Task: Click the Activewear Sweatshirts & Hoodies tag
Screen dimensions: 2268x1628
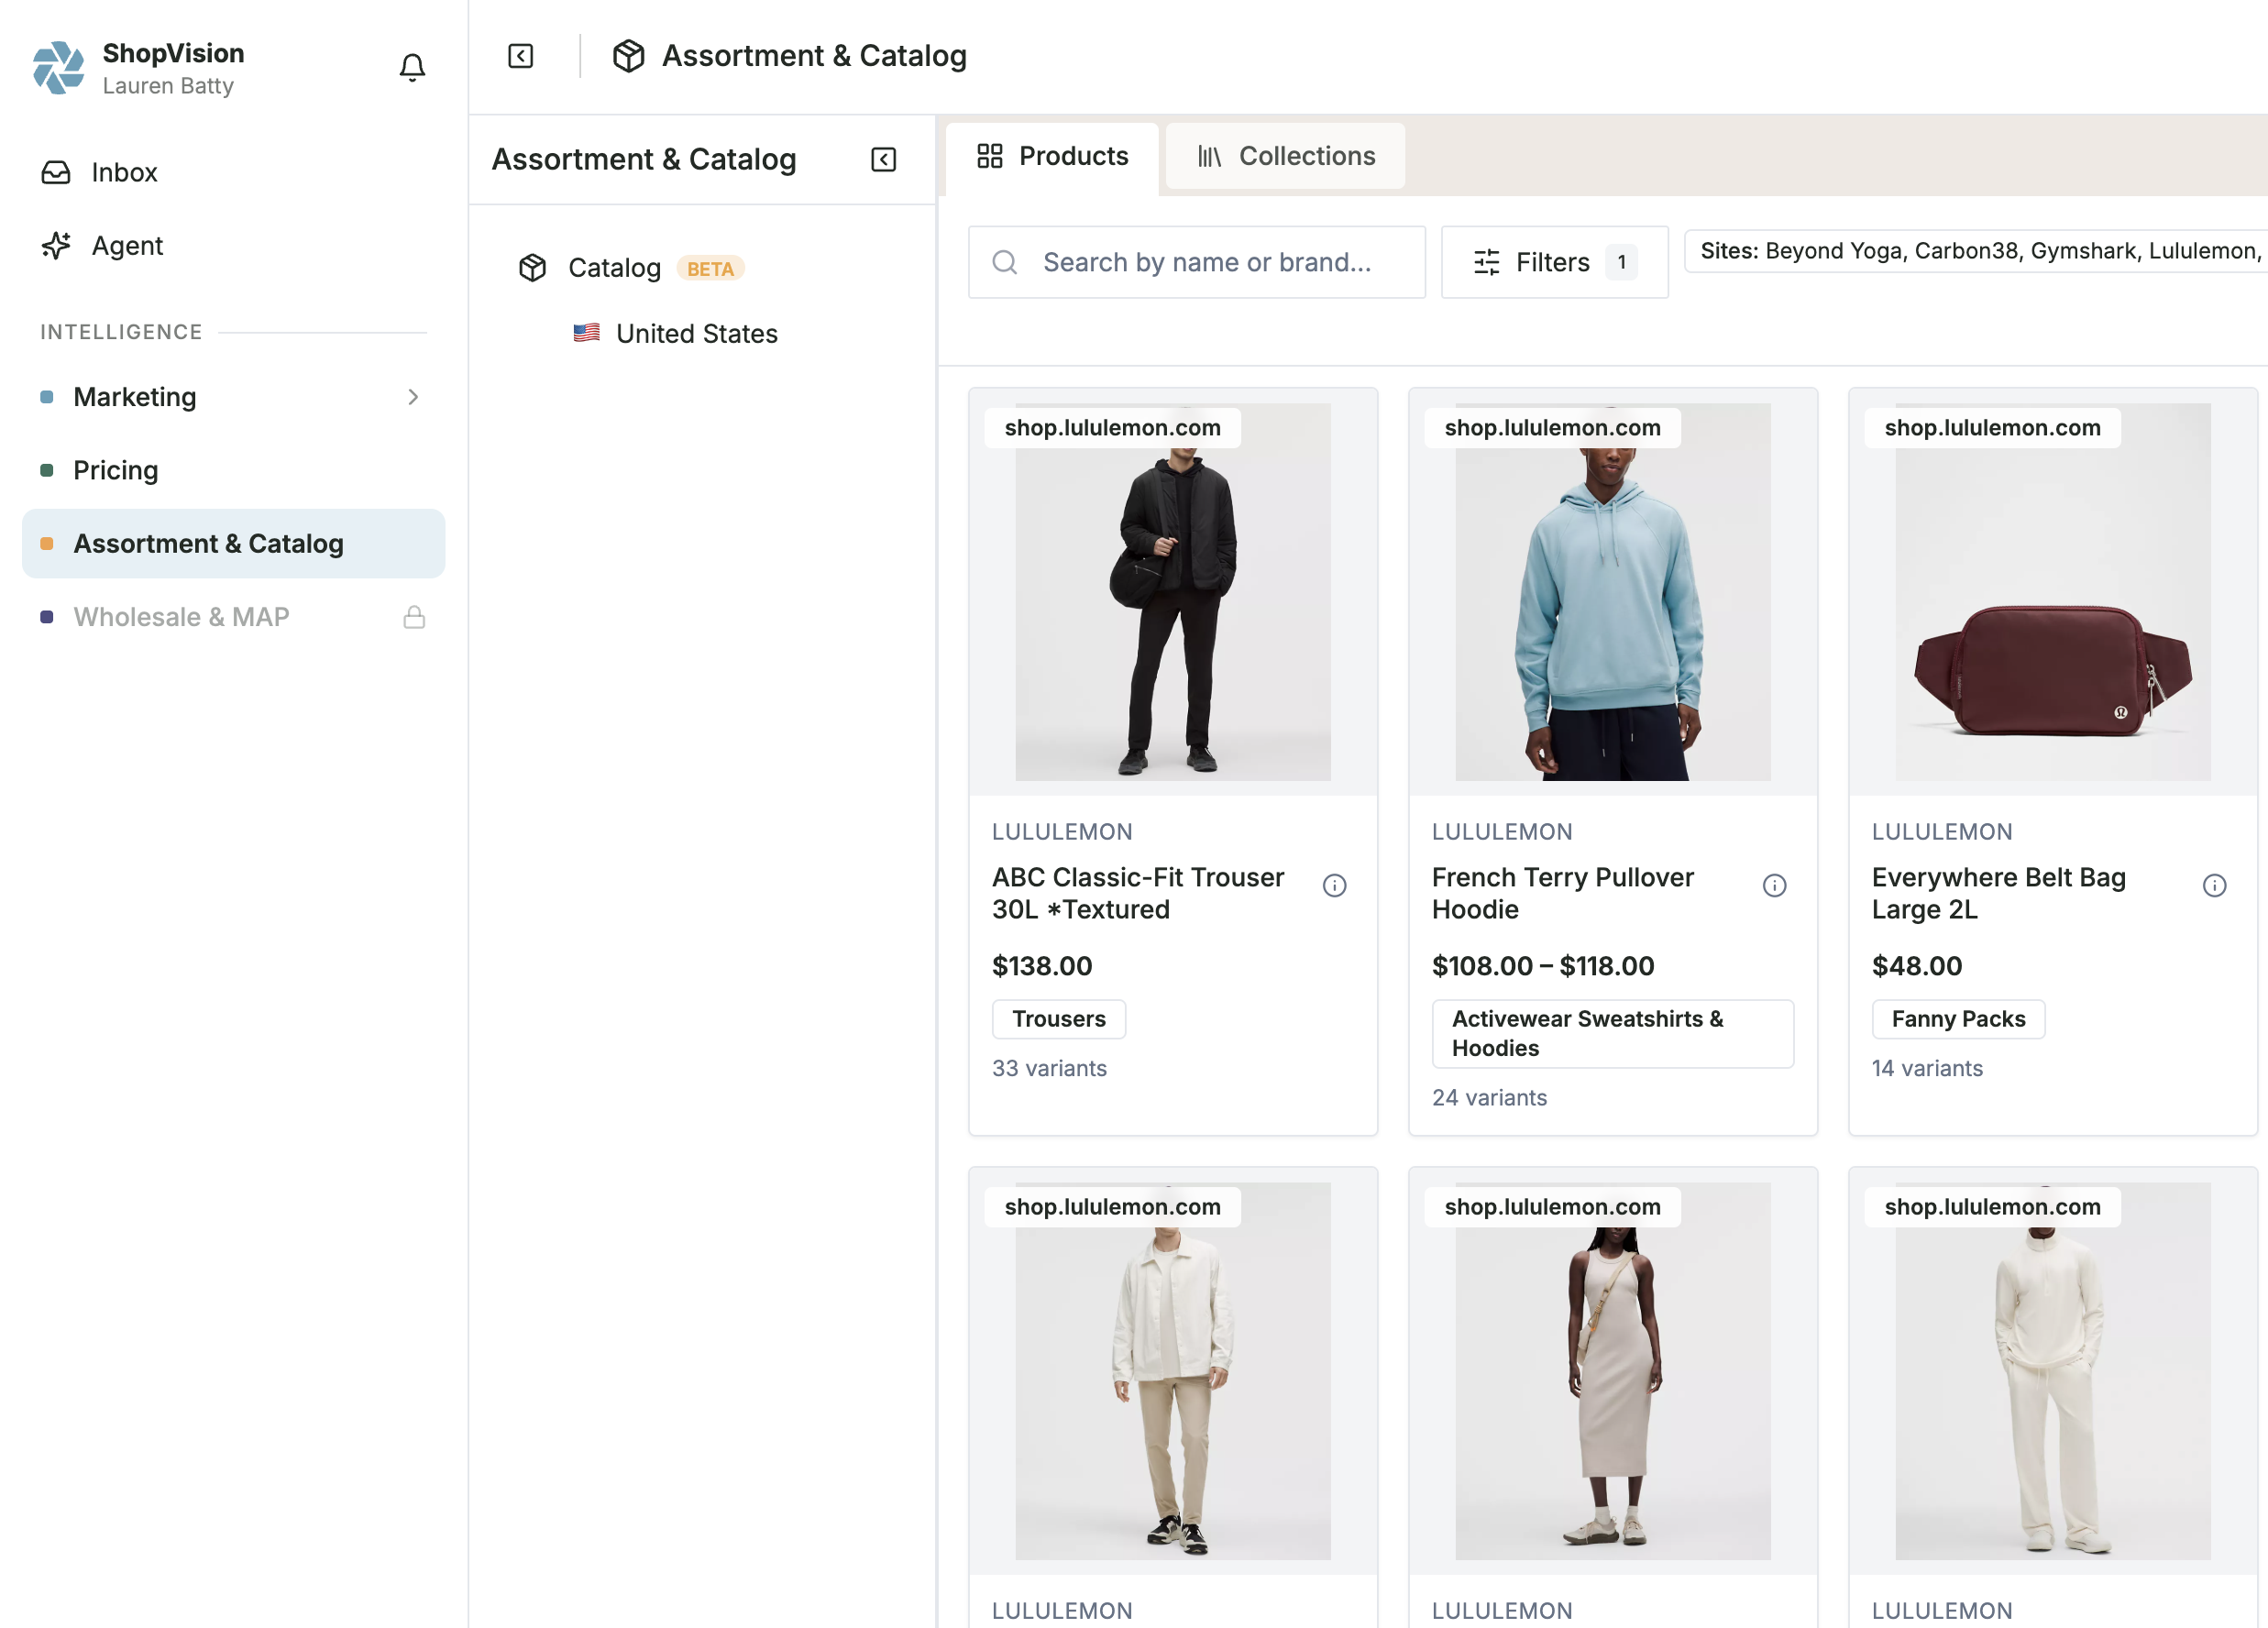Action: pos(1613,1034)
